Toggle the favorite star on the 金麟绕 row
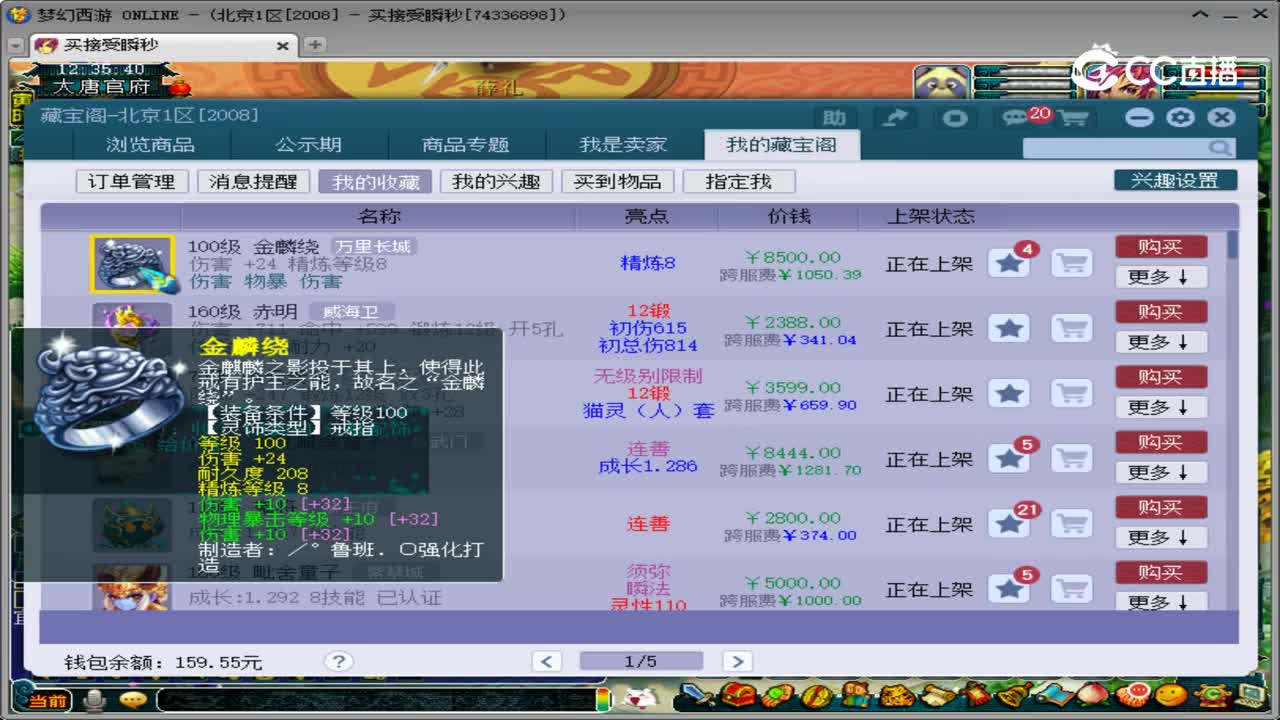Viewport: 1280px width, 720px height. 1010,264
